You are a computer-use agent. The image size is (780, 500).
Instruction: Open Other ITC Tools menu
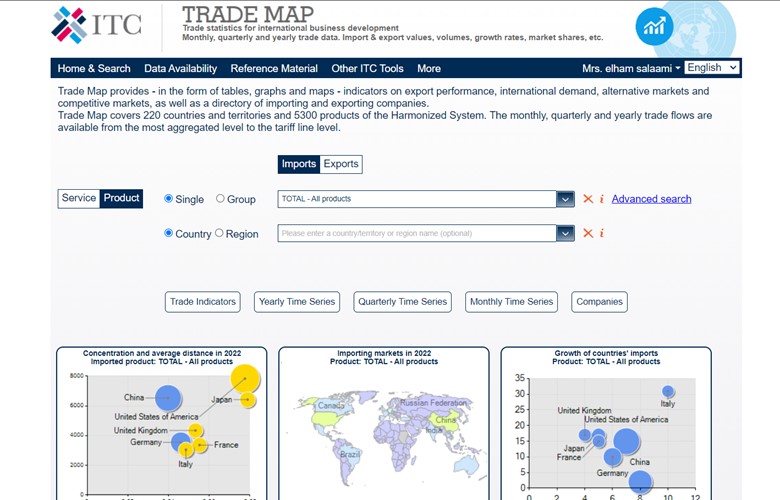pos(368,69)
